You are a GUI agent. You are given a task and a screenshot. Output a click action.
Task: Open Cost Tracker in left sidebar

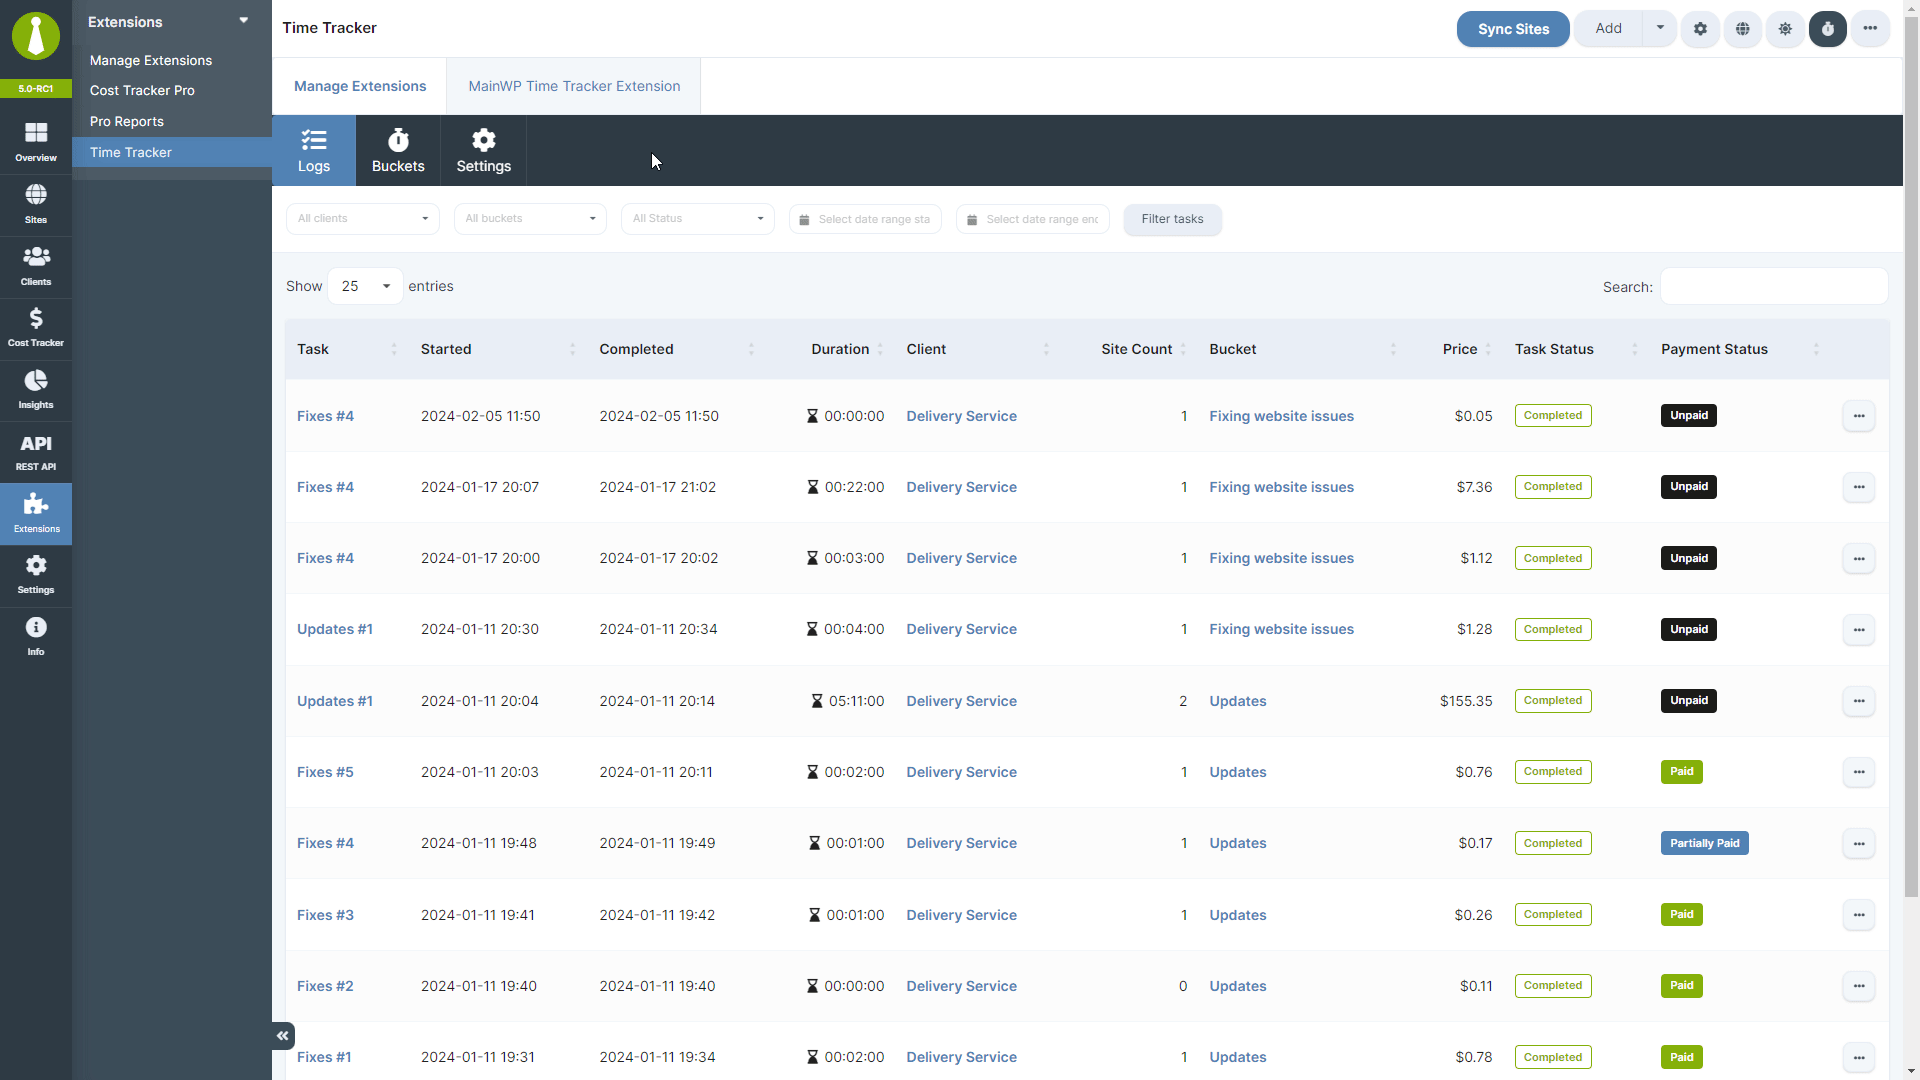click(x=36, y=327)
